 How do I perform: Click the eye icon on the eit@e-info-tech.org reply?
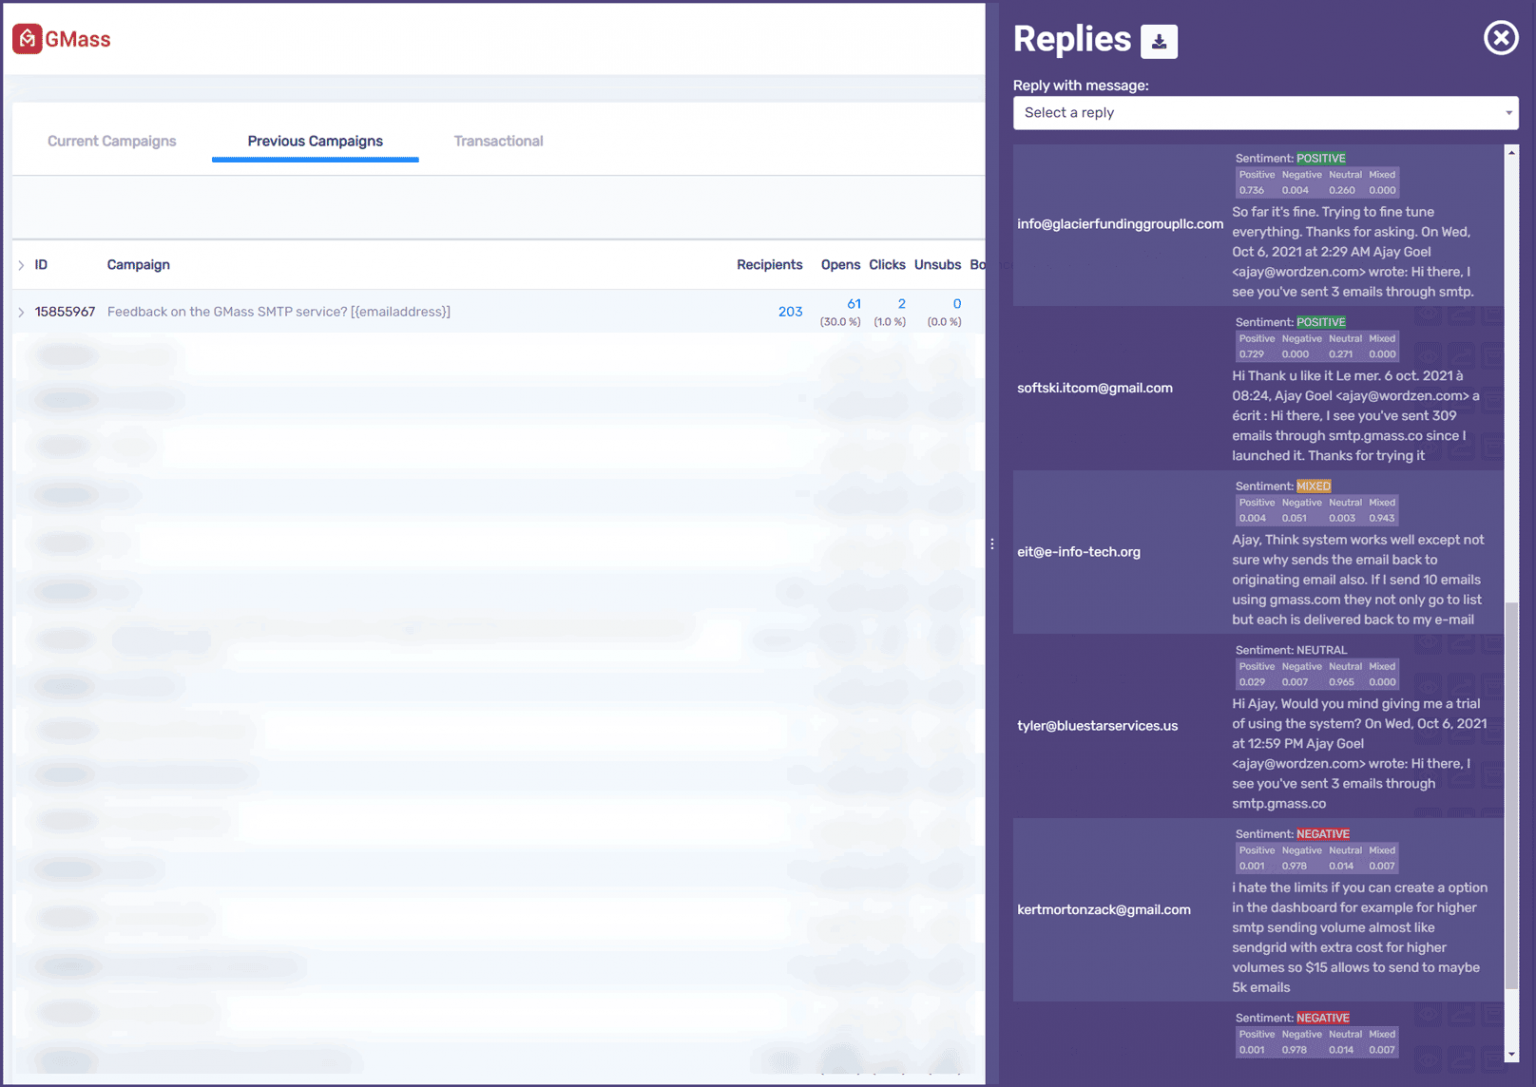coord(1428,490)
